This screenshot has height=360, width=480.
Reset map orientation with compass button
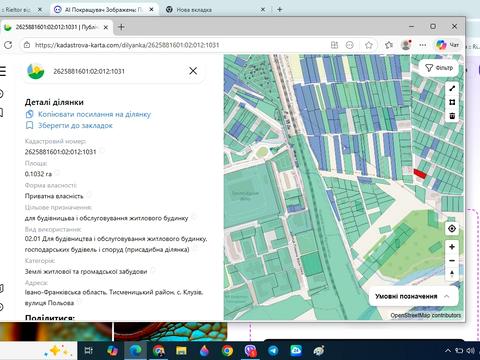coord(452,274)
